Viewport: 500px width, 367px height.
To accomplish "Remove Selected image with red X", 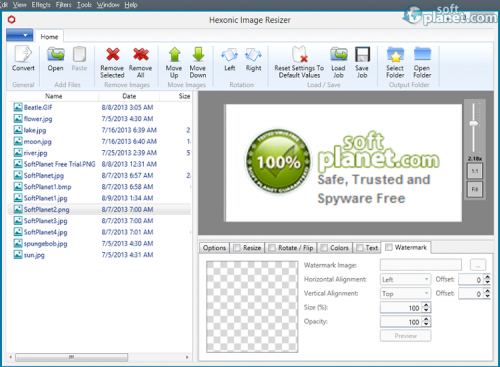I will click(x=113, y=54).
